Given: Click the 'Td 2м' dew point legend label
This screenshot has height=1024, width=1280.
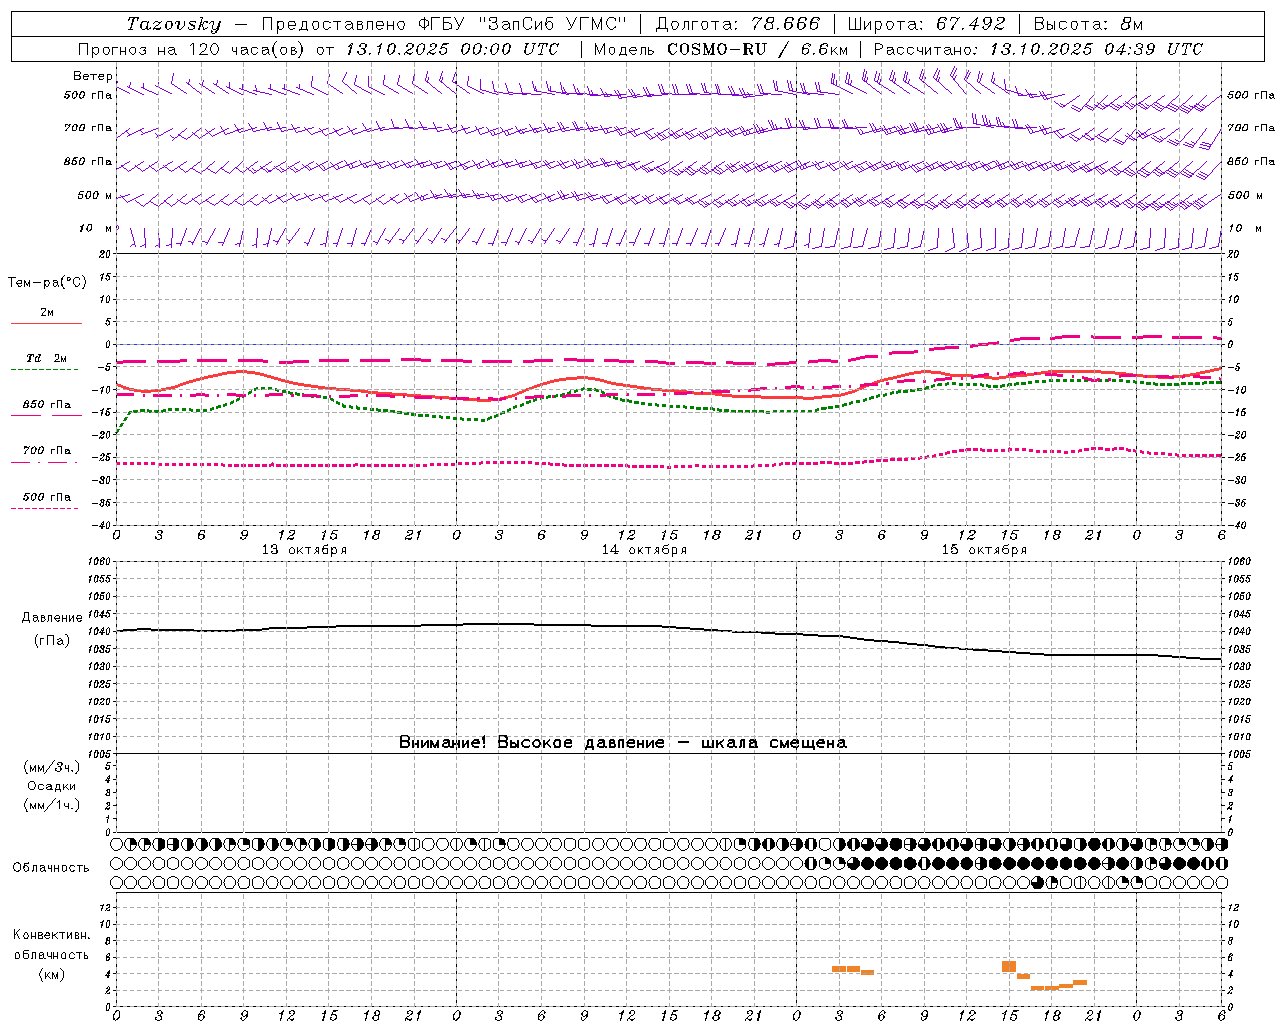Looking at the screenshot, I should pyautogui.click(x=47, y=358).
